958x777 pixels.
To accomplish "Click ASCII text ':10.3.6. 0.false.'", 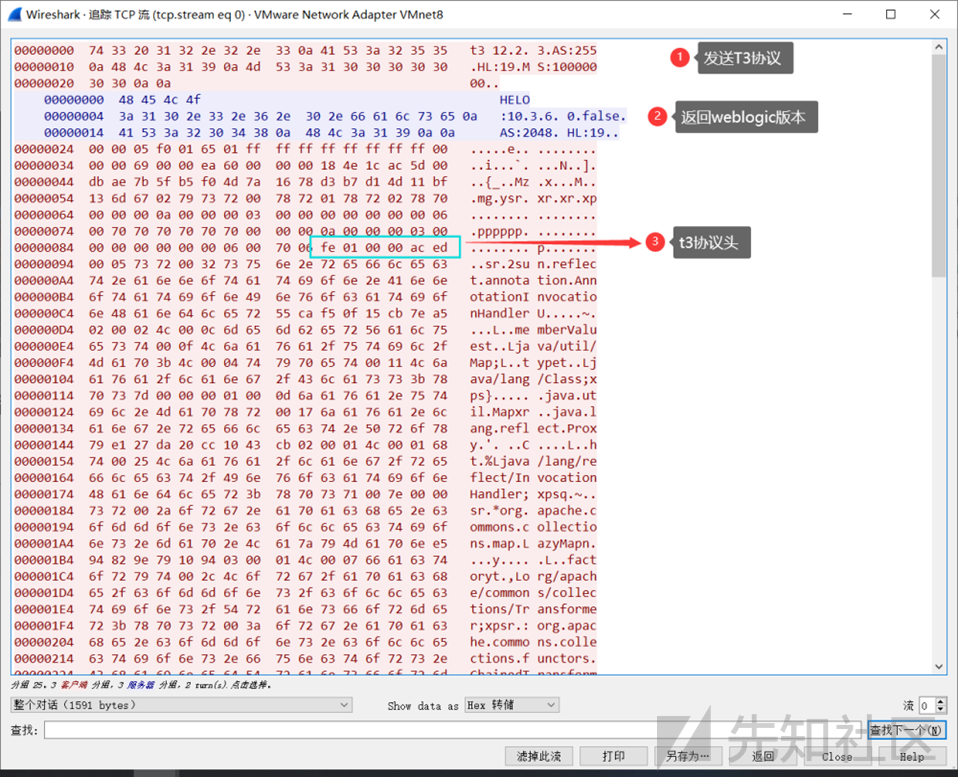I will (562, 116).
